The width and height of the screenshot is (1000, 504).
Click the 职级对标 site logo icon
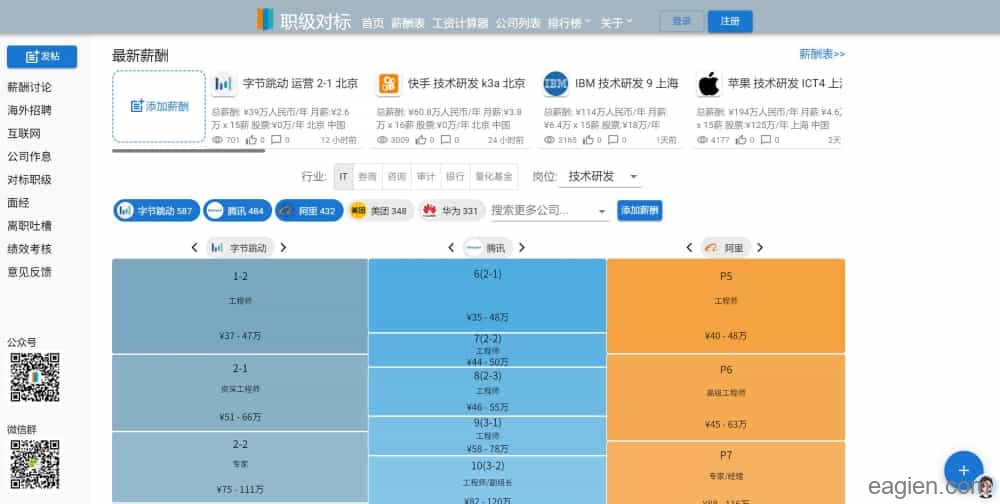point(265,20)
